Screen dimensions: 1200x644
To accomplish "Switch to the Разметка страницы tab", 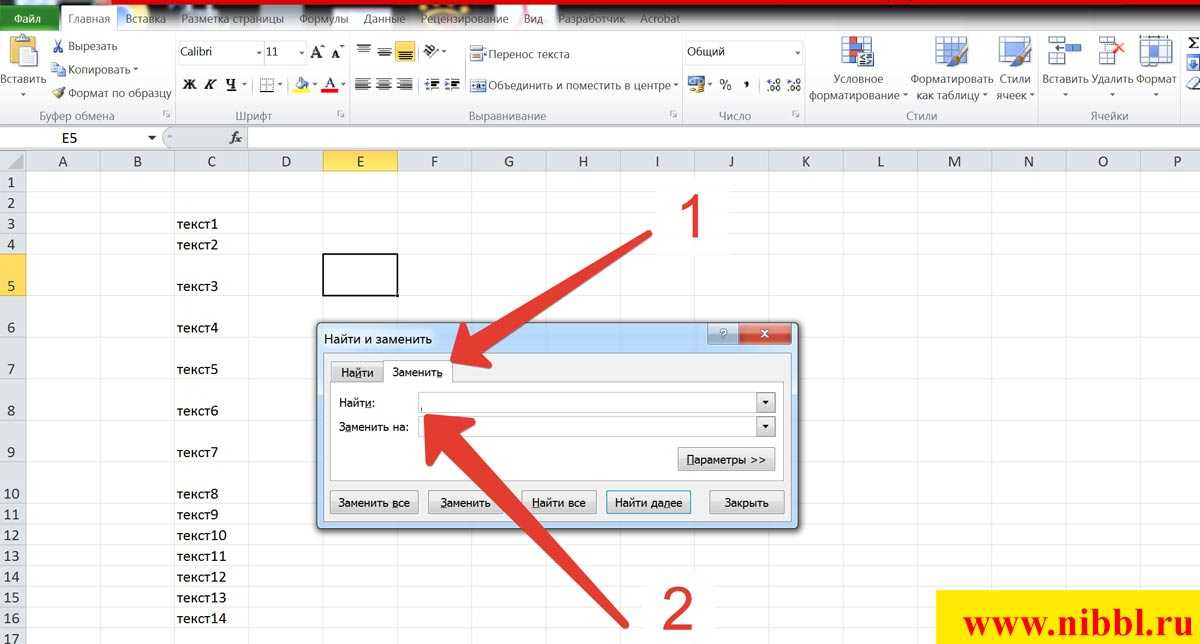I will point(232,18).
